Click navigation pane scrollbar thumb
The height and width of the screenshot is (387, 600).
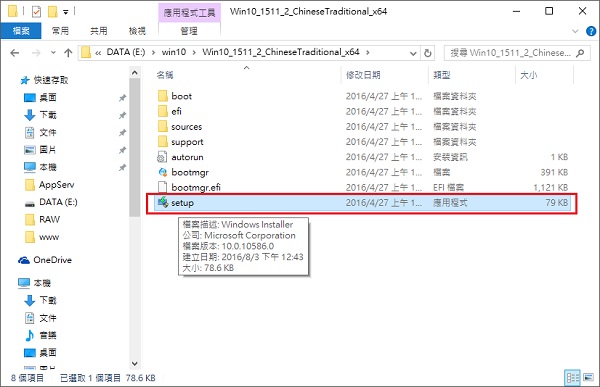coord(134,147)
